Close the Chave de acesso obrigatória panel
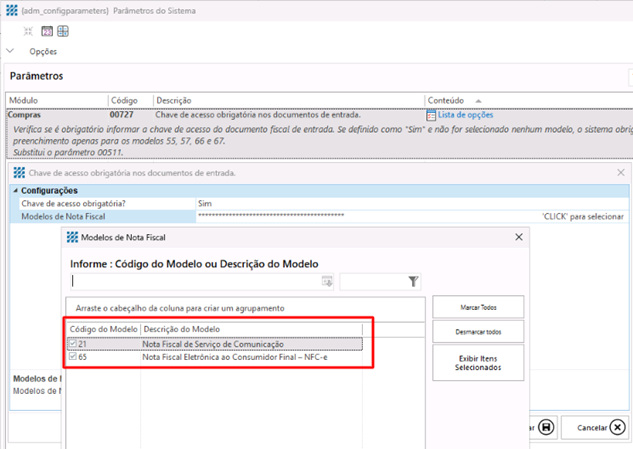The image size is (633, 449). point(621,173)
